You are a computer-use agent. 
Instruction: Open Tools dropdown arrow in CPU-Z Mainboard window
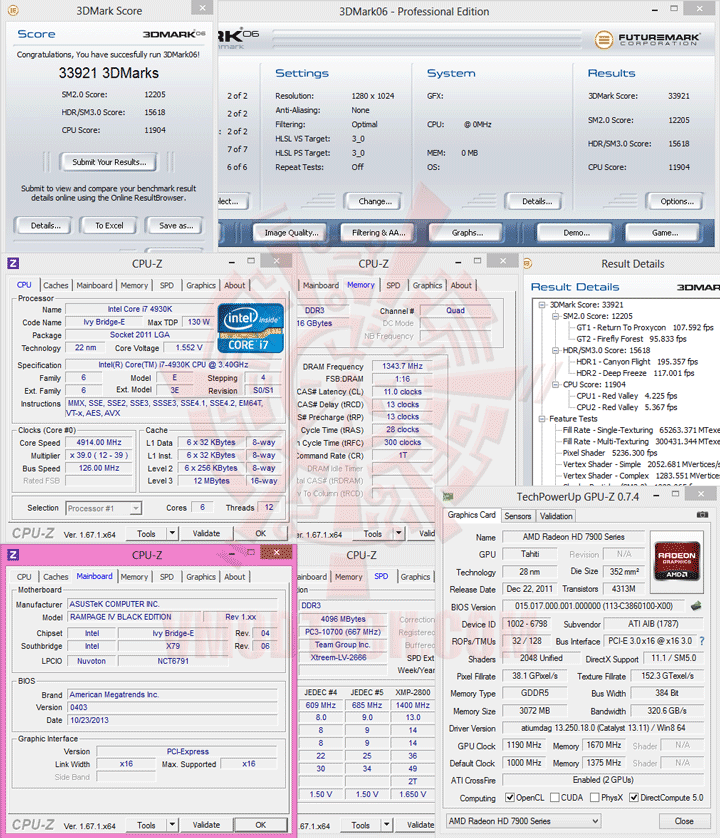pyautogui.click(x=172, y=825)
